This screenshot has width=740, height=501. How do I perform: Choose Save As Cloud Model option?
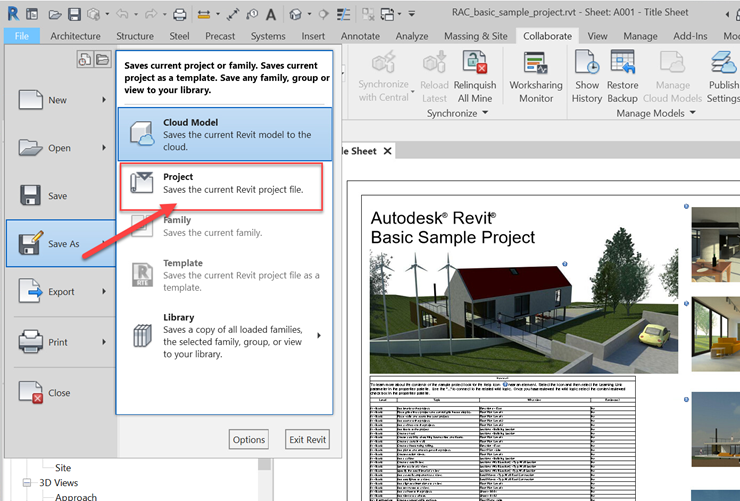(225, 134)
